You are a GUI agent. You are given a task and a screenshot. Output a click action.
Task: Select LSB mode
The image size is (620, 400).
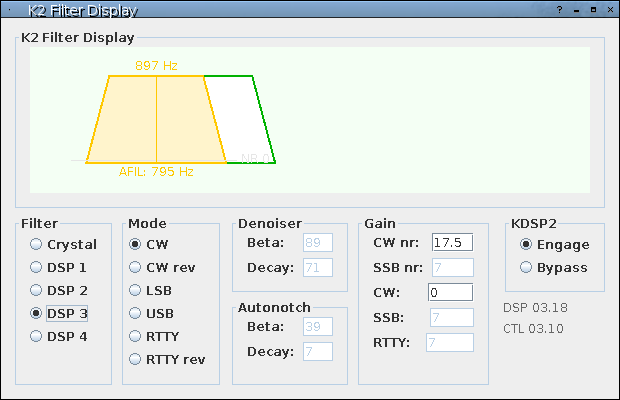135,290
